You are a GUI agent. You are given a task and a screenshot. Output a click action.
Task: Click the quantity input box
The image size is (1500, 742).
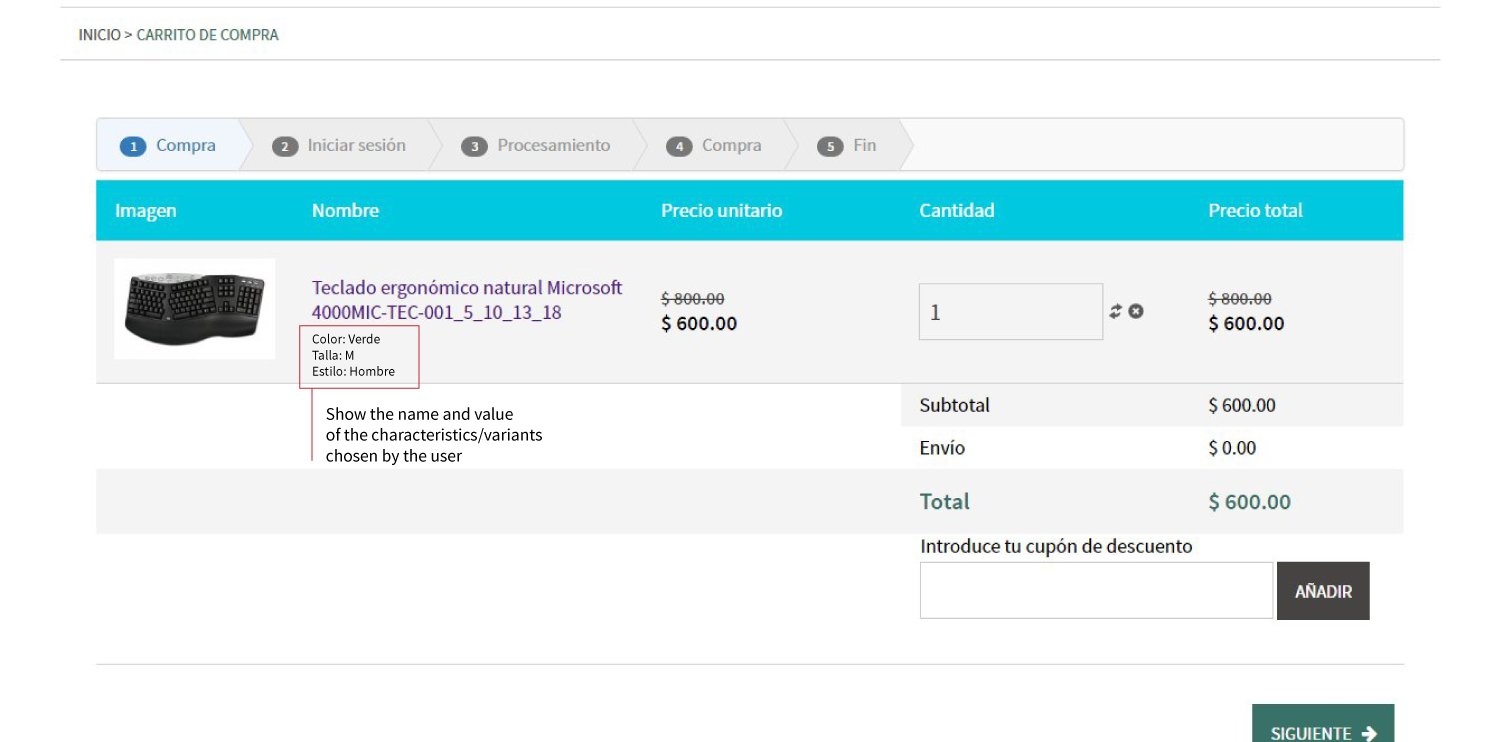1010,312
